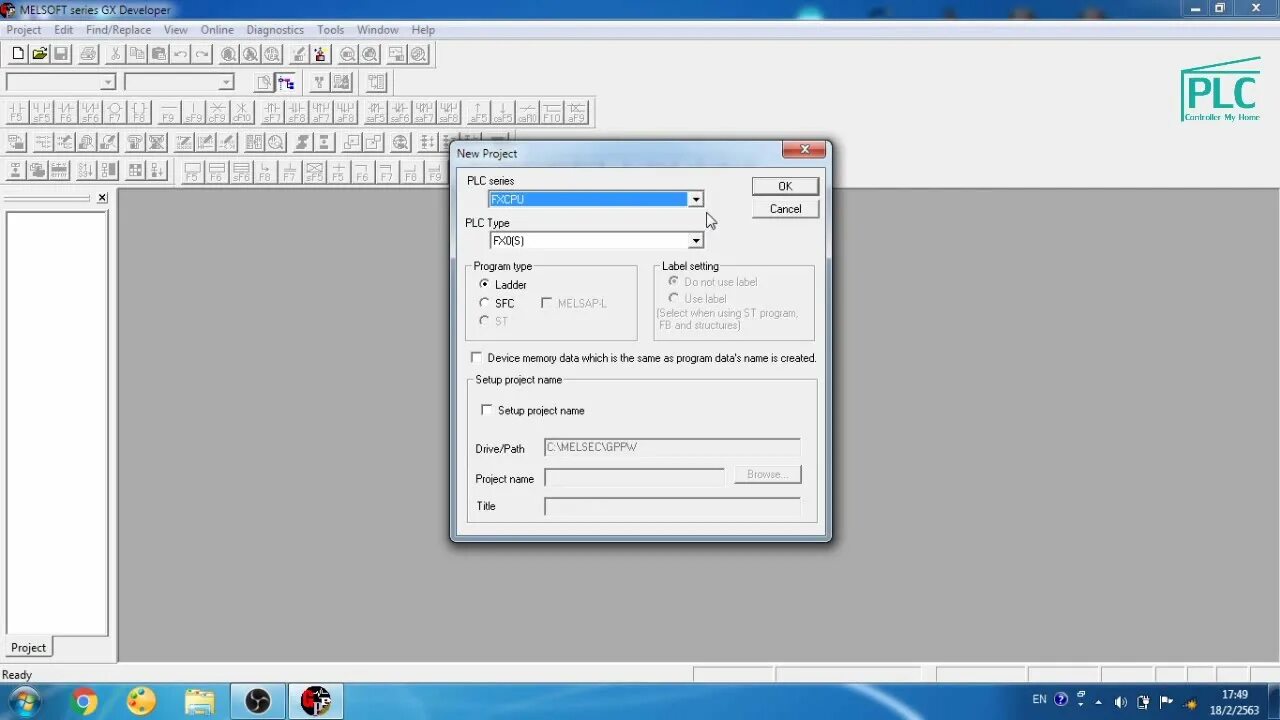Select the sF5 open branch contact icon
The width and height of the screenshot is (1280, 720).
(41, 112)
